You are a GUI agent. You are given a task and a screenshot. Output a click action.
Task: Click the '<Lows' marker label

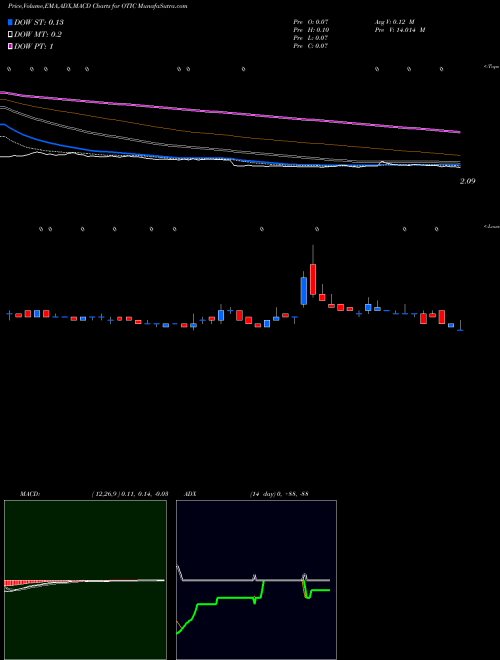(x=492, y=226)
